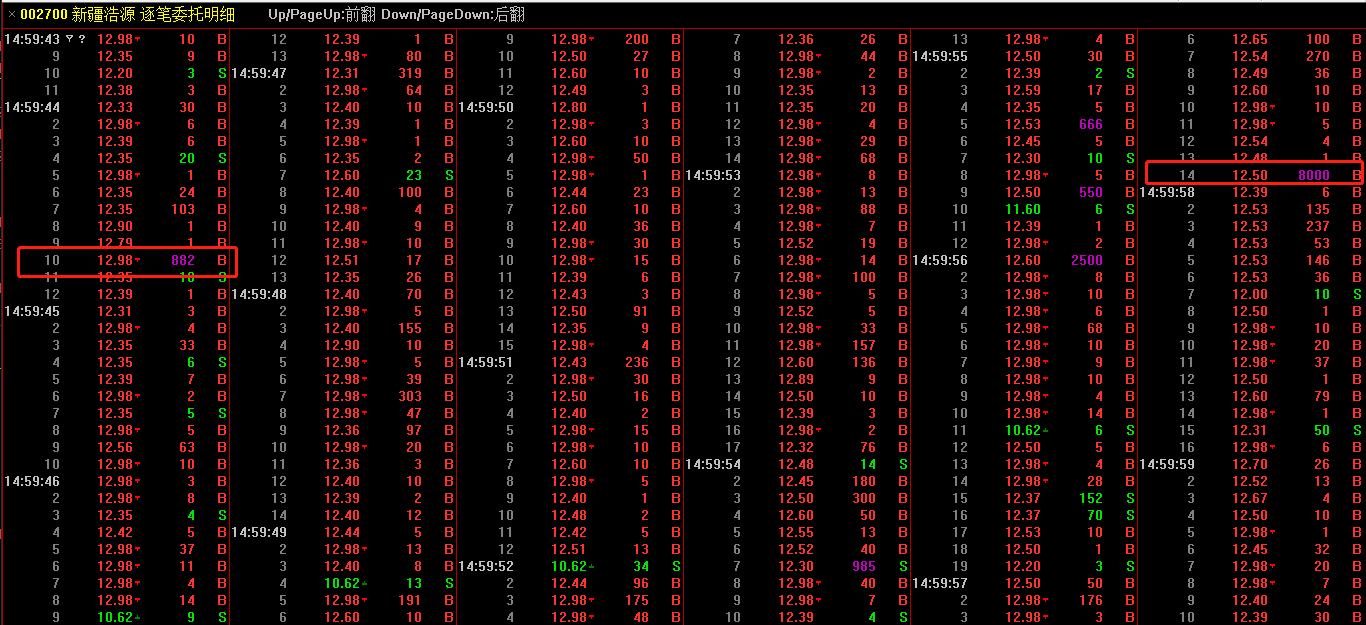Click stock code 002700 in the title
1366x625 pixels.
[x=44, y=15]
